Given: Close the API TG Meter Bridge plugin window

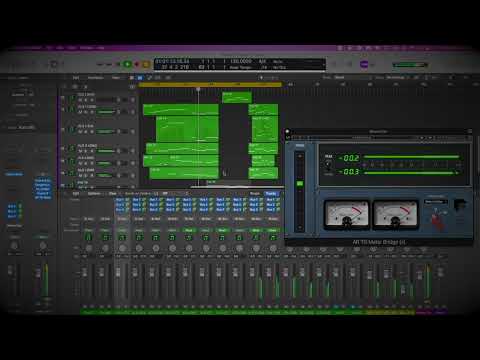Looking at the screenshot, I should point(287,131).
